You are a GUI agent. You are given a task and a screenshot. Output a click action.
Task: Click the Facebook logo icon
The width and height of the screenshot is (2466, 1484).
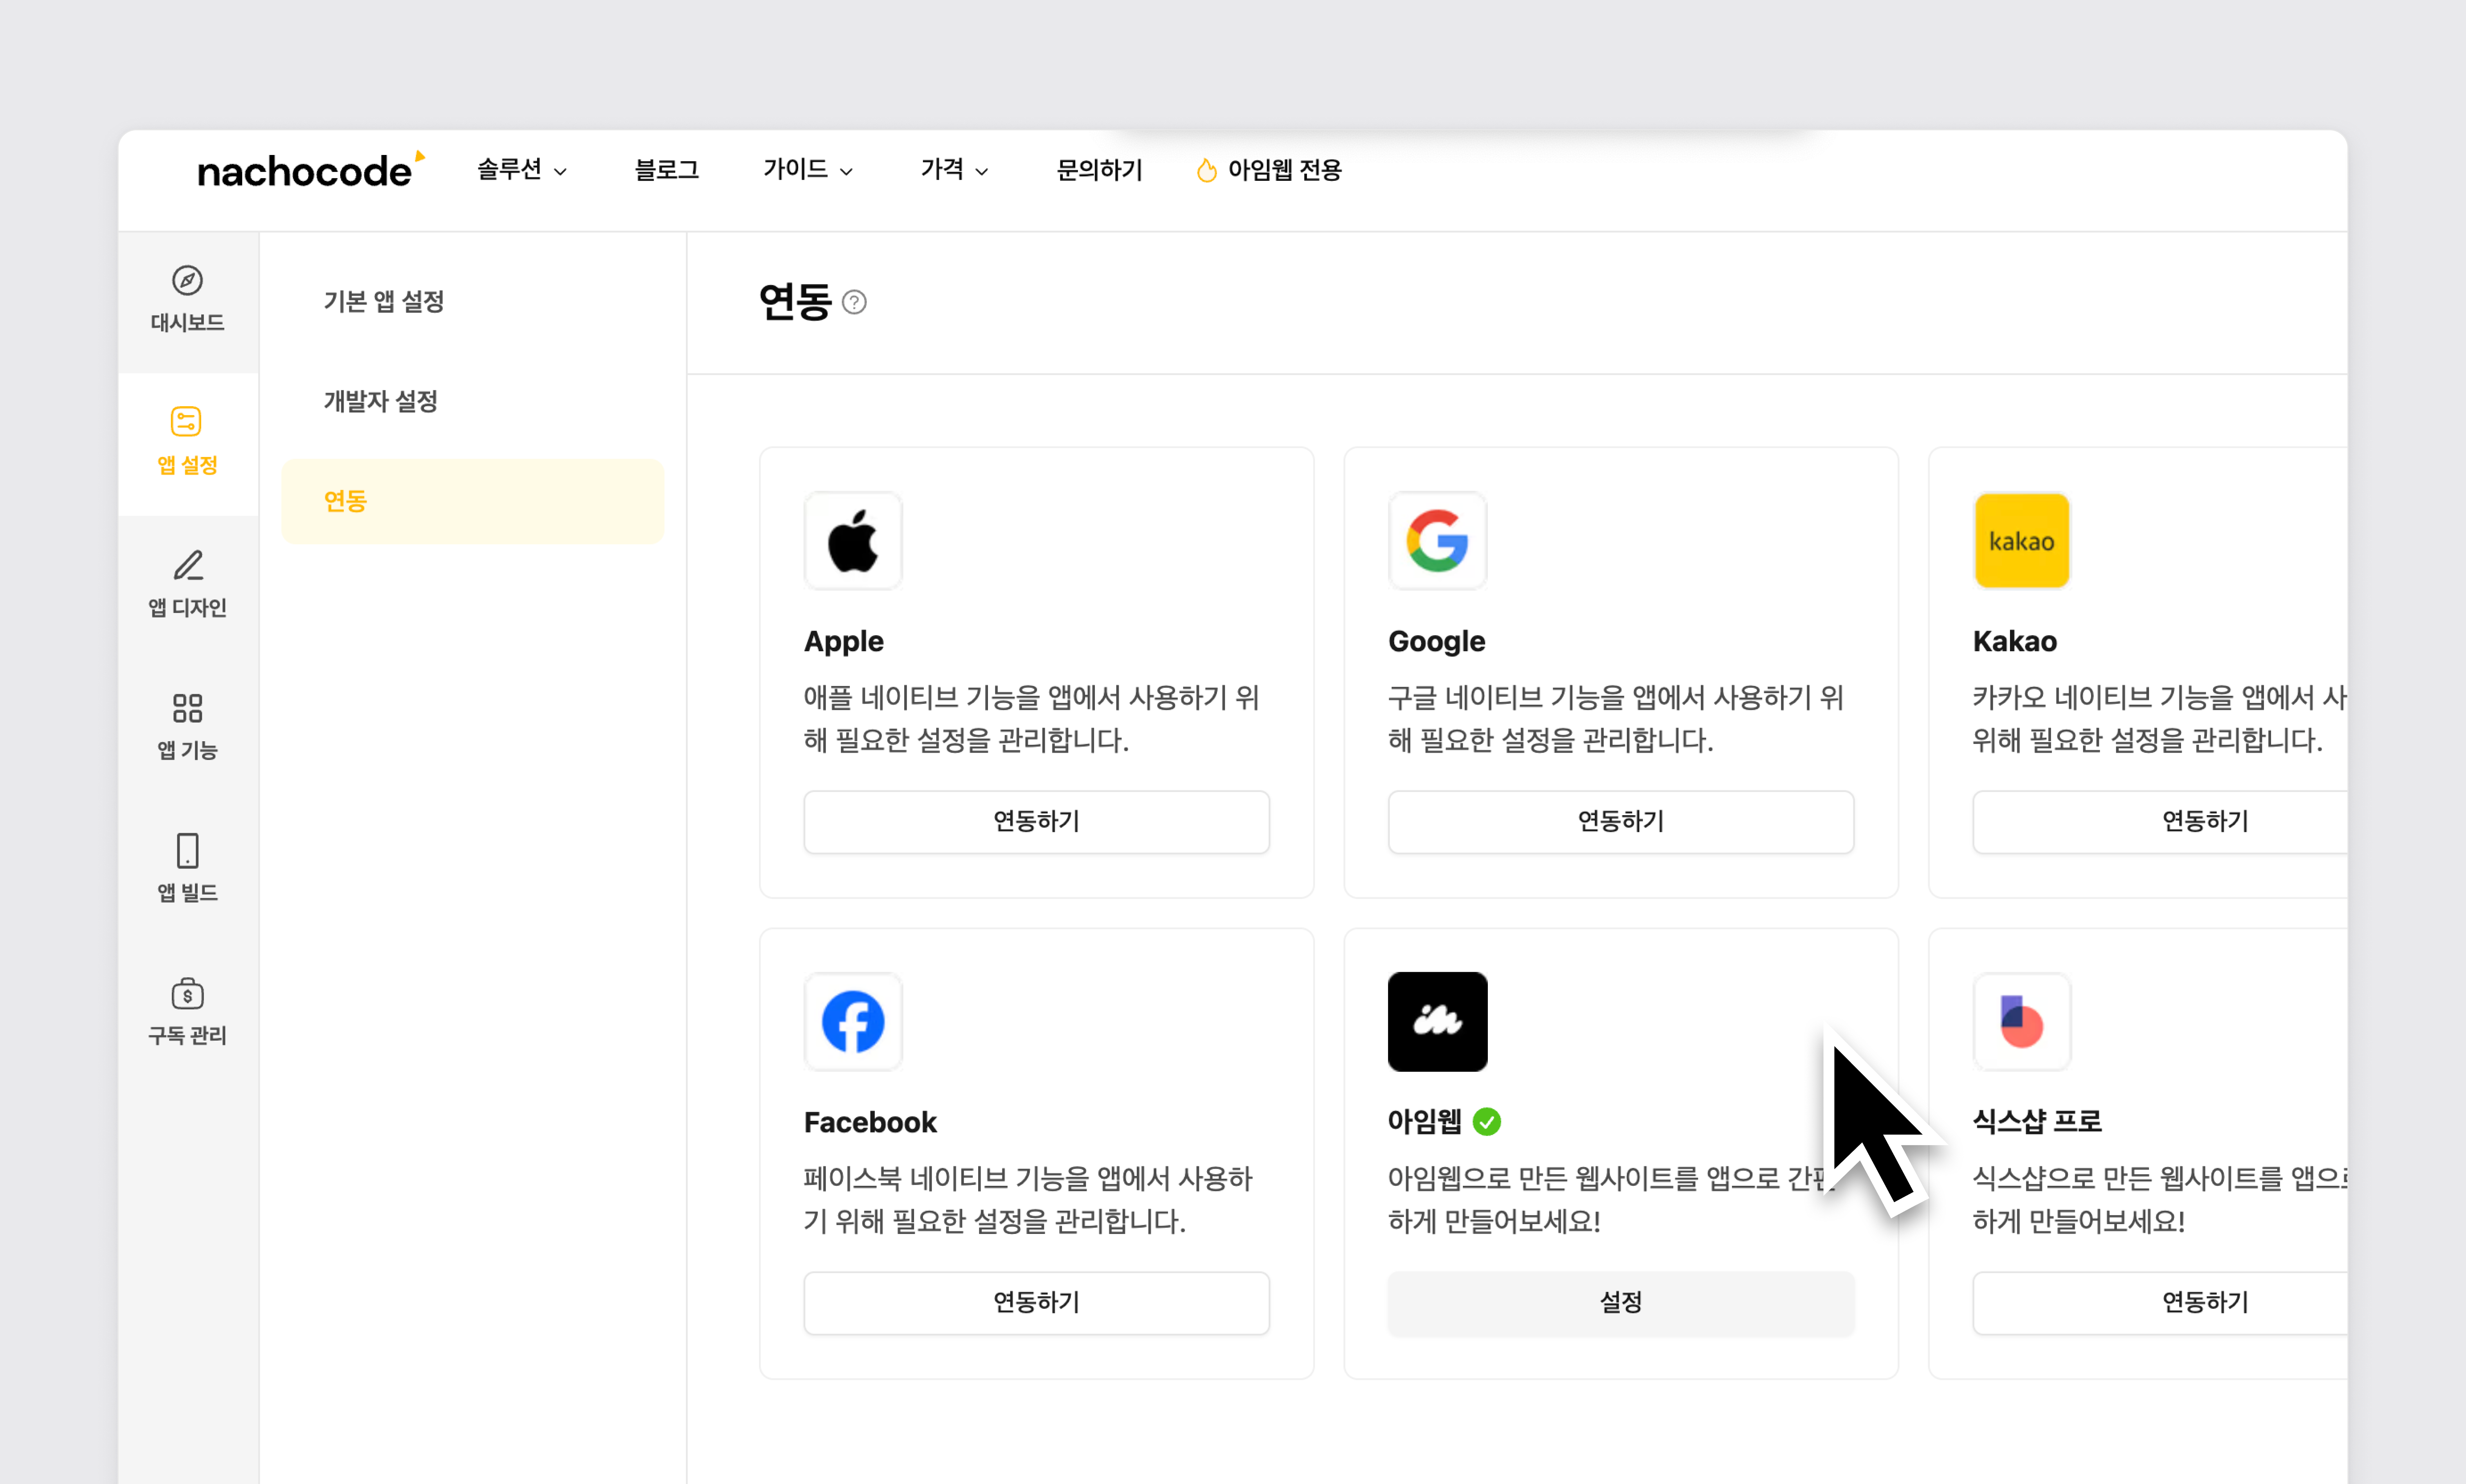pyautogui.click(x=853, y=1022)
